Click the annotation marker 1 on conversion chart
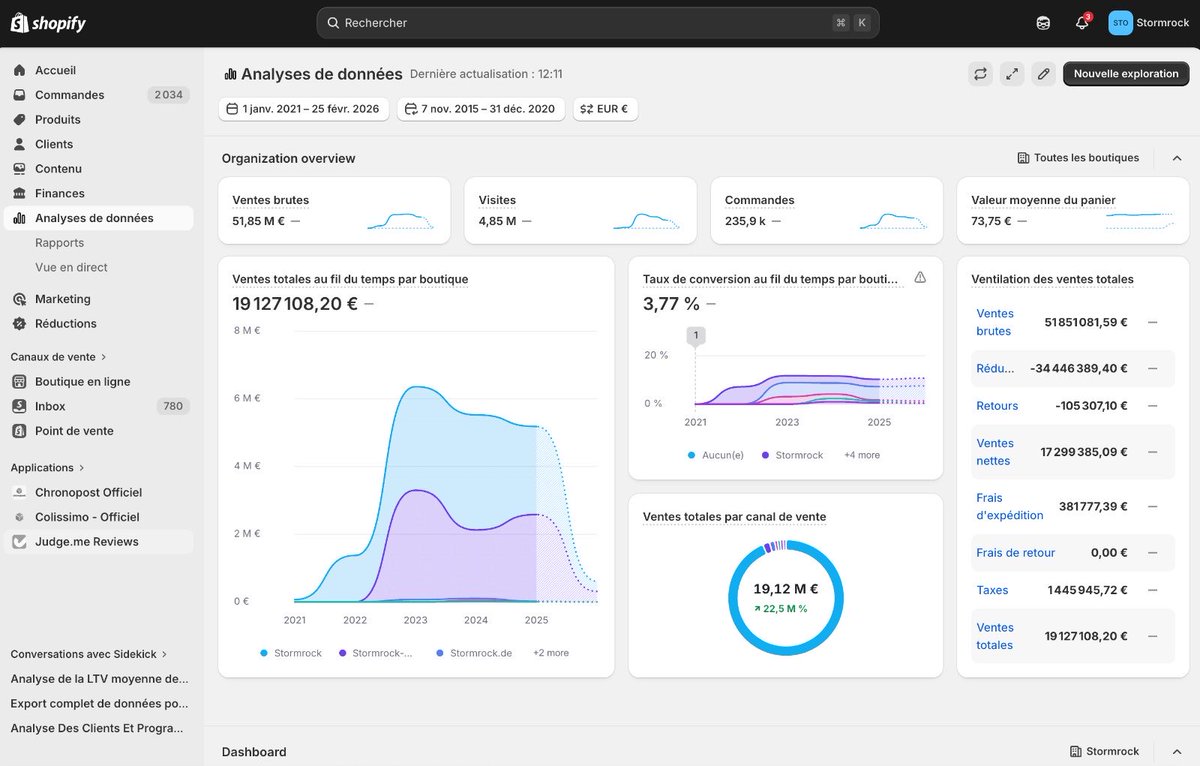 (696, 335)
